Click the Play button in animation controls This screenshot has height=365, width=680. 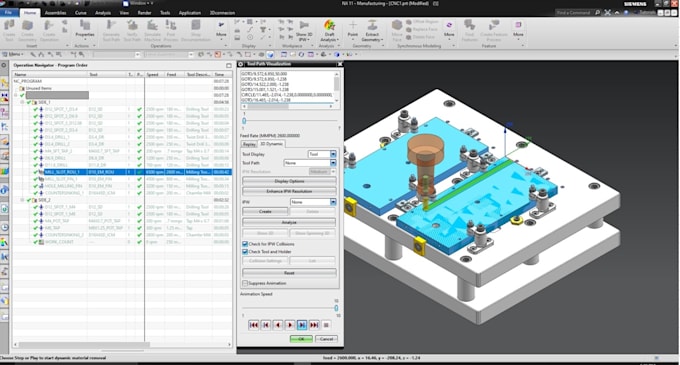290,325
